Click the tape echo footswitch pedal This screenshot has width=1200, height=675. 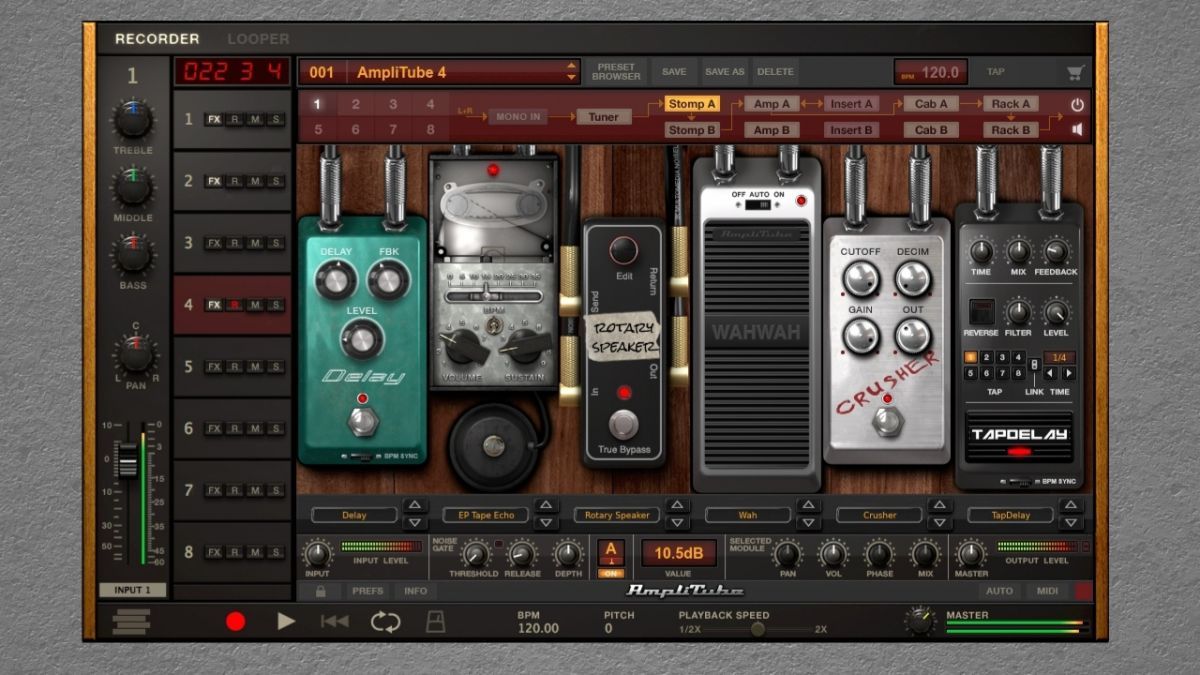tap(492, 446)
